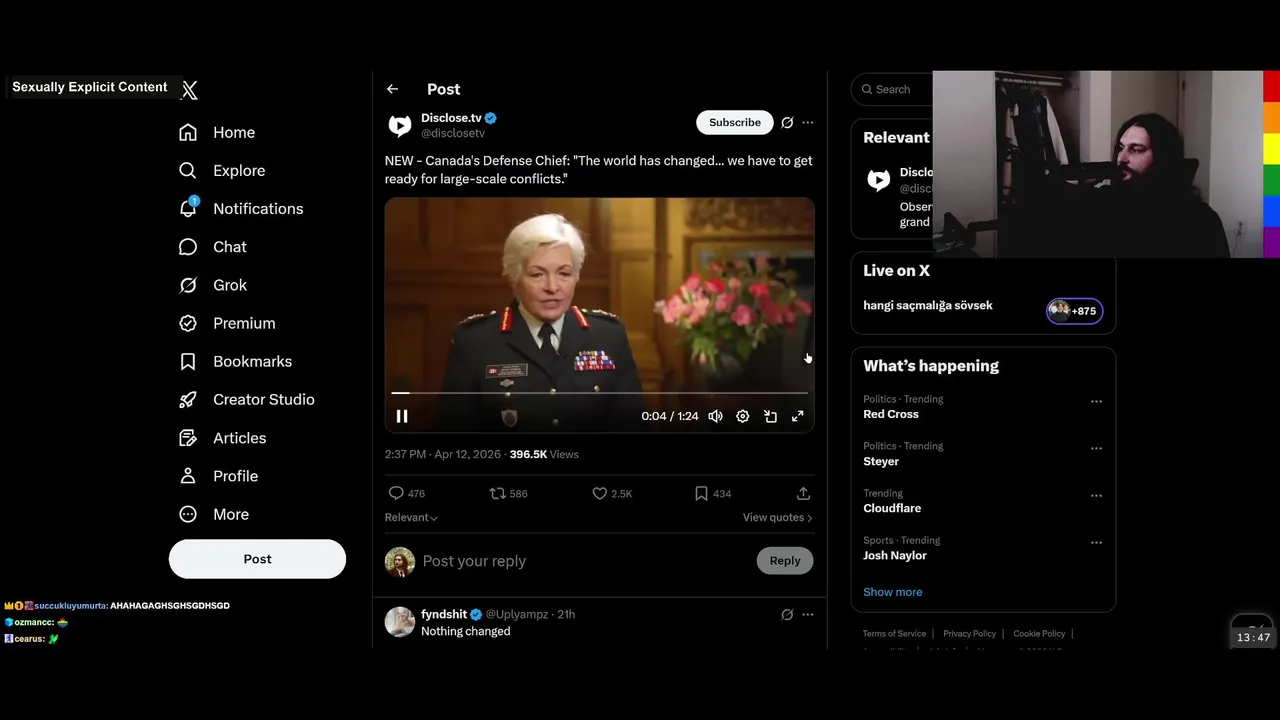The width and height of the screenshot is (1280, 720).
Task: Click the 396.5K Views count
Action: [x=544, y=454]
